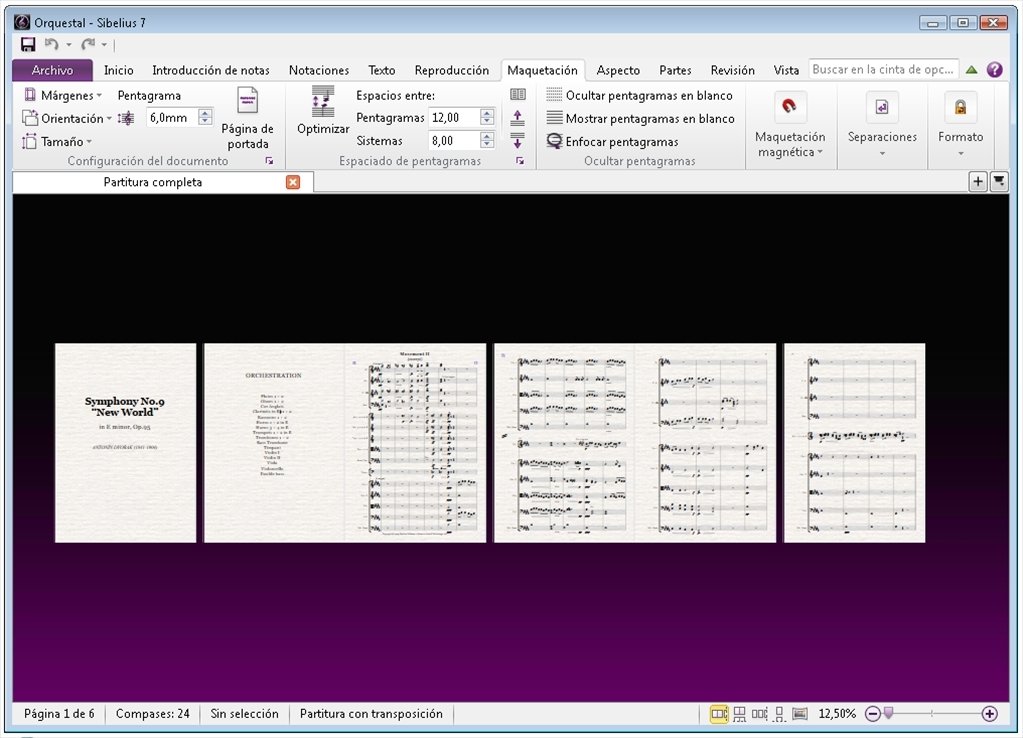Click the page-columns icon above the spacing arrows

coord(518,95)
